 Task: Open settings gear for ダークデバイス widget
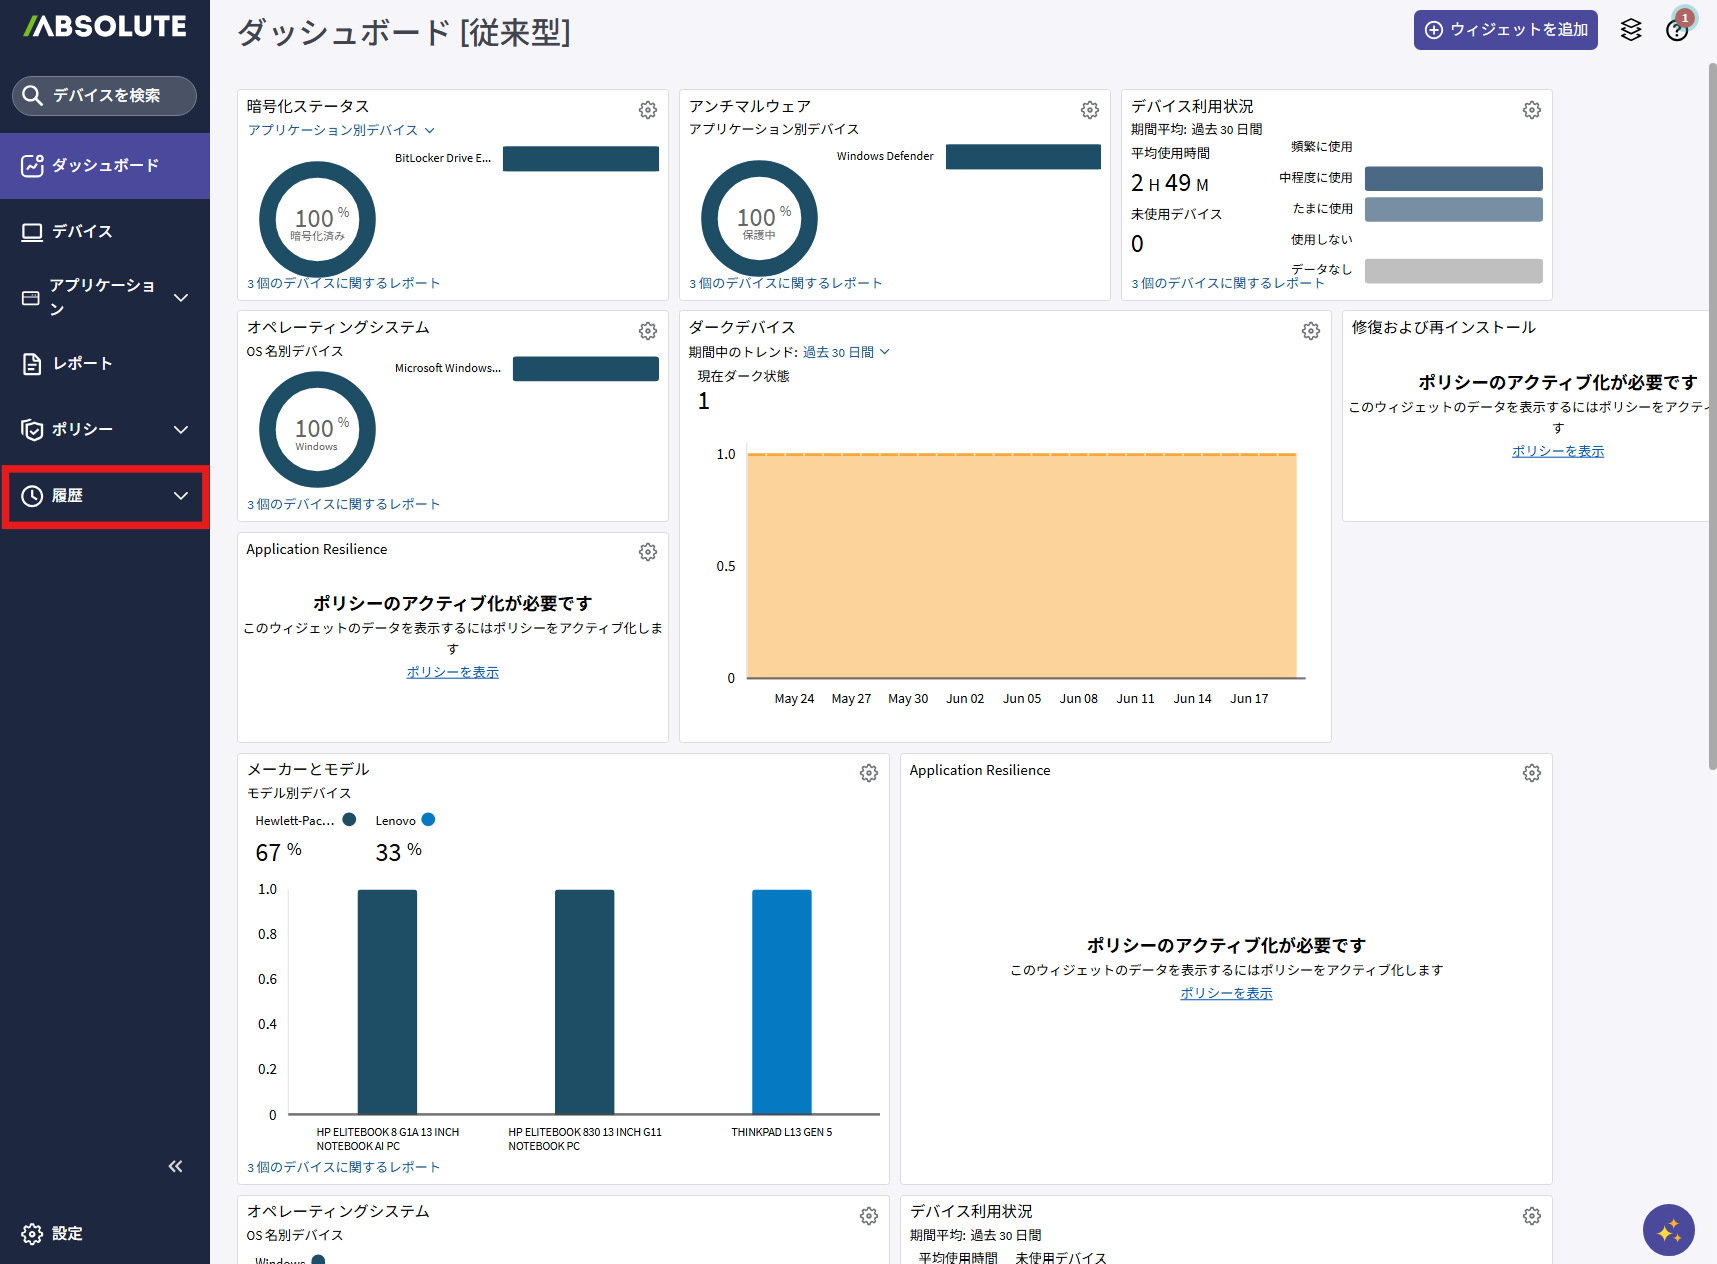tap(1311, 331)
